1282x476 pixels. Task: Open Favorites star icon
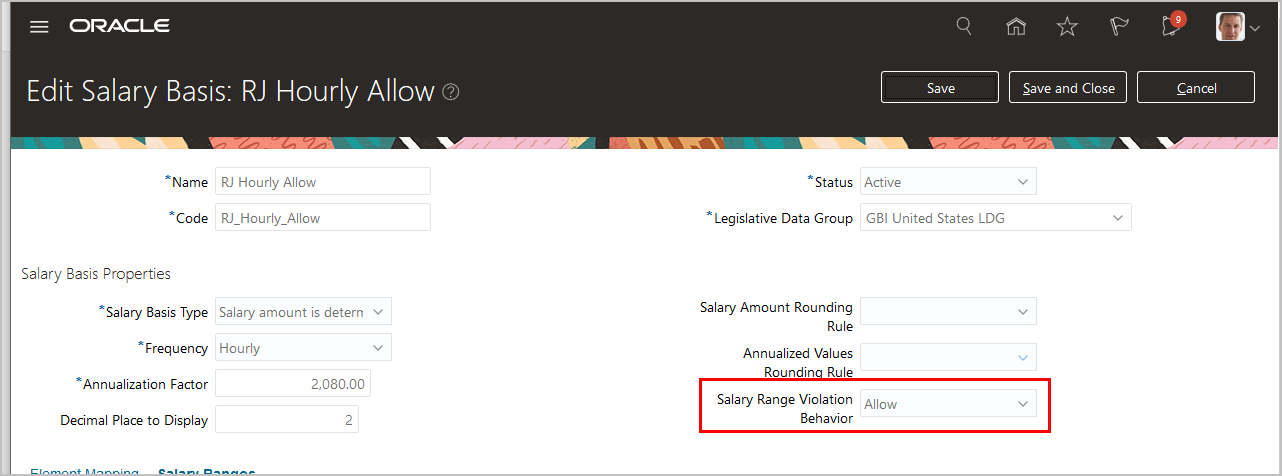tap(1067, 27)
